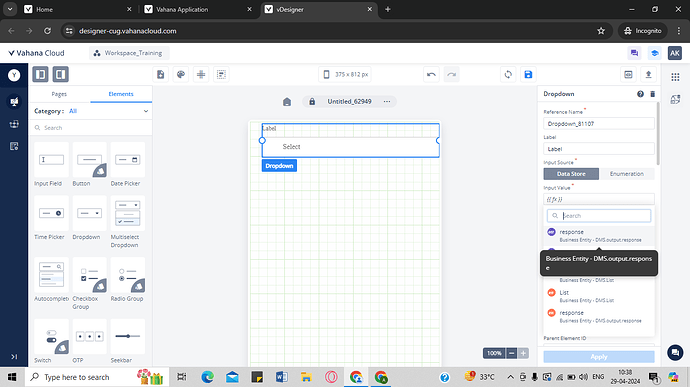690x387 pixels.
Task: Click the publish upload icon
Action: 648,74
